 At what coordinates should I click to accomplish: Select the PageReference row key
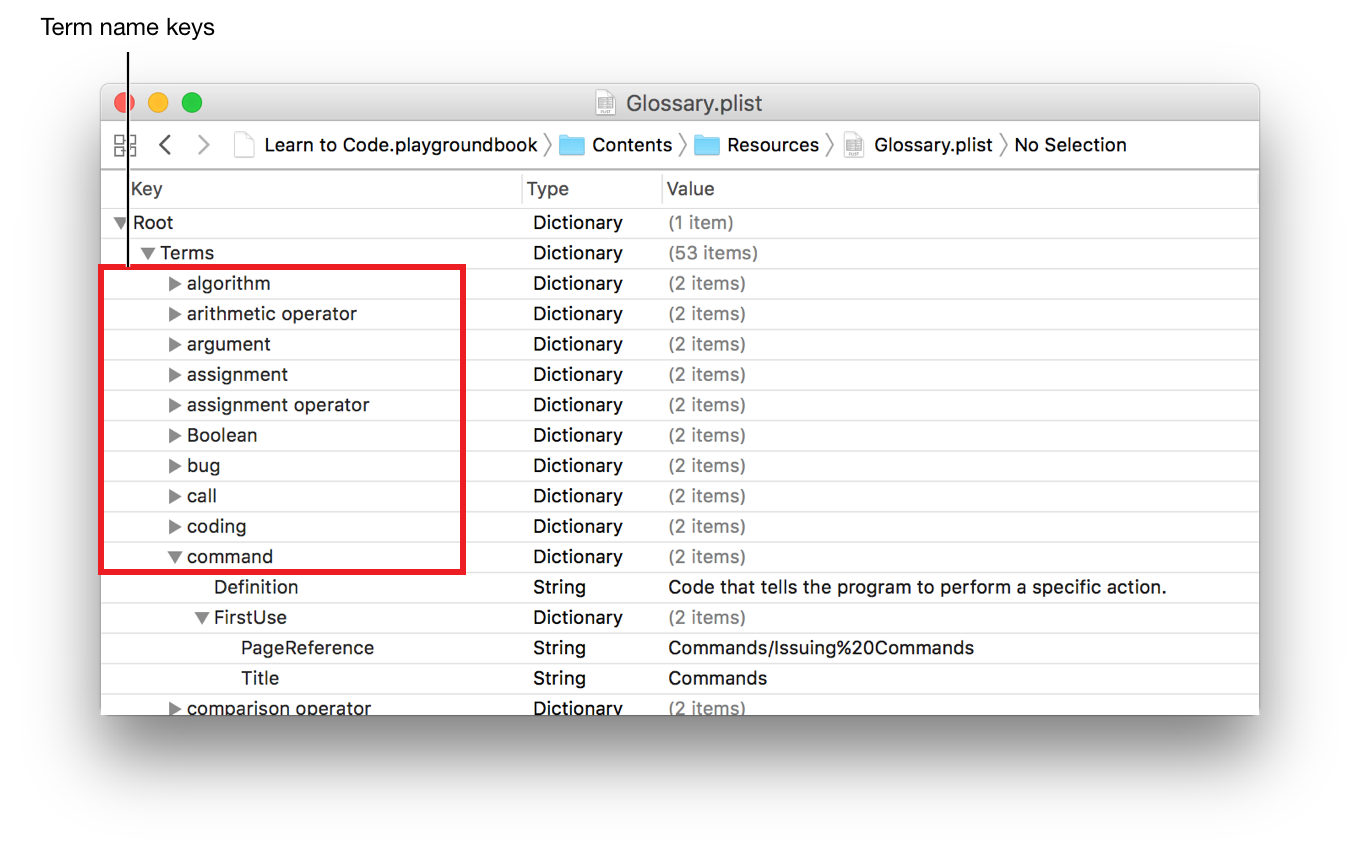coord(307,648)
